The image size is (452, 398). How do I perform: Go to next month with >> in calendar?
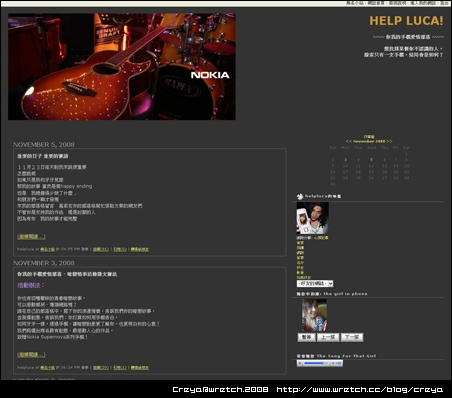pos(389,141)
